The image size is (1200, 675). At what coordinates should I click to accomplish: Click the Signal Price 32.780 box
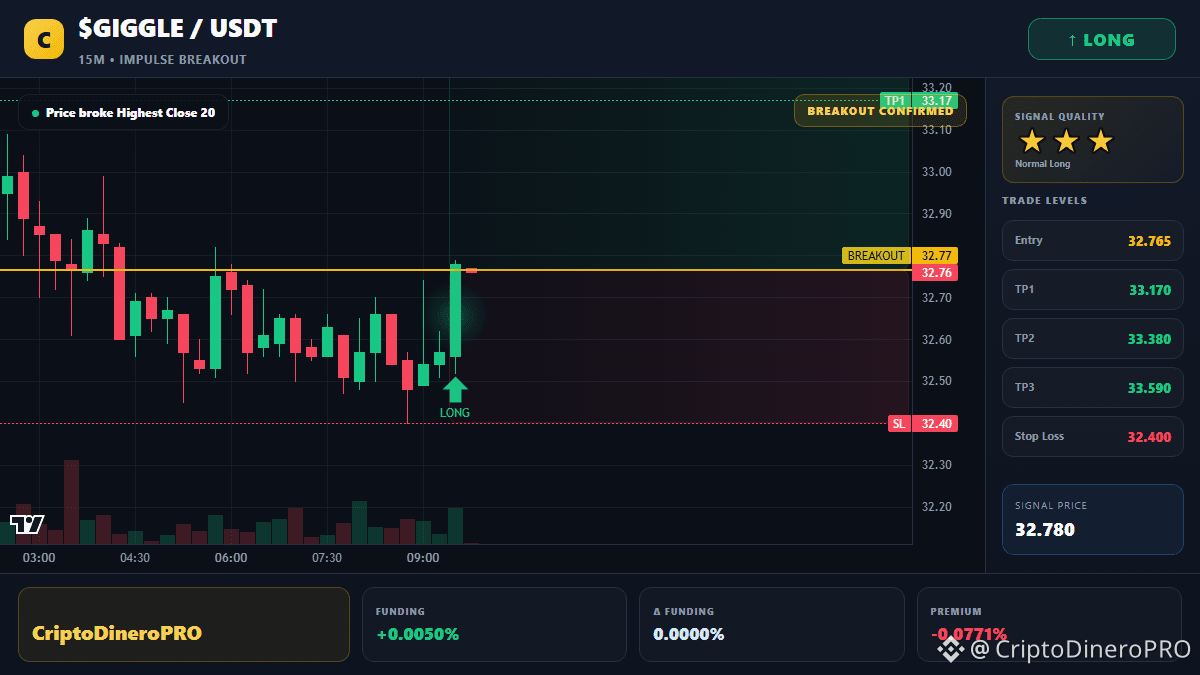point(1092,519)
